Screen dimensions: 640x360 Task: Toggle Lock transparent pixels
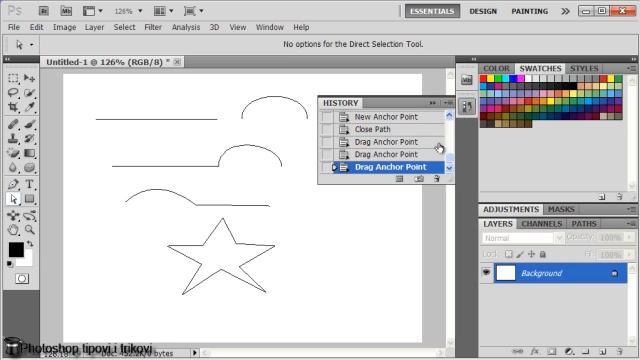coord(509,254)
